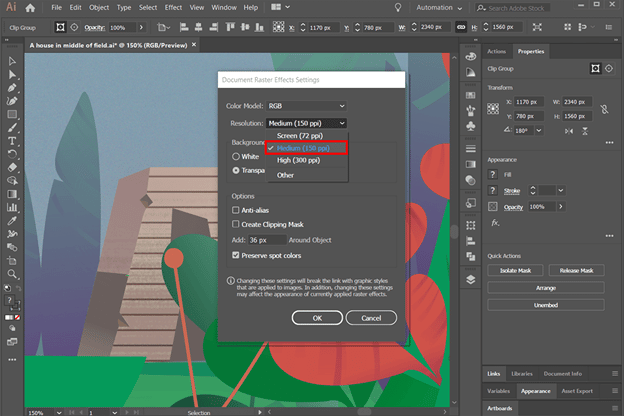Screen dimensions: 624x416
Task: Choose the Rectangle tool
Action: (x=12, y=114)
